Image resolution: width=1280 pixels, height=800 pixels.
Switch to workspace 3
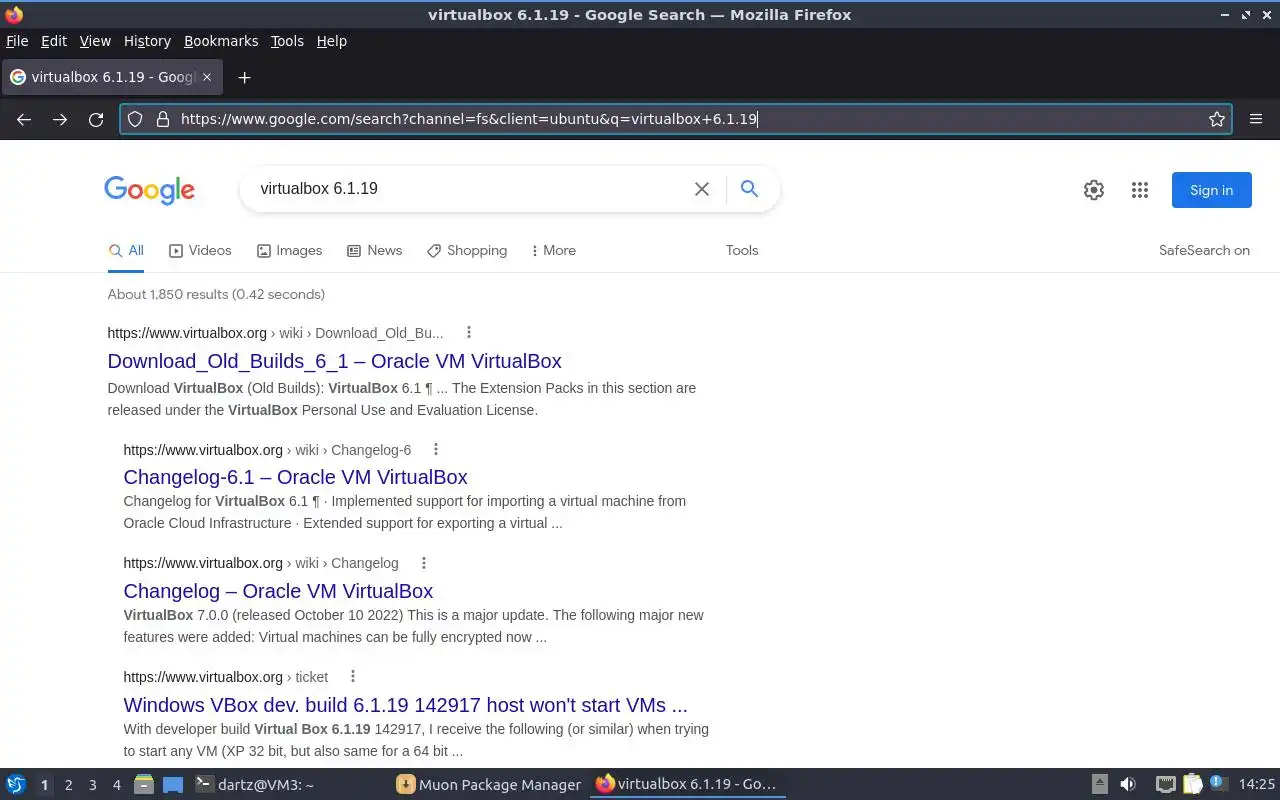92,785
